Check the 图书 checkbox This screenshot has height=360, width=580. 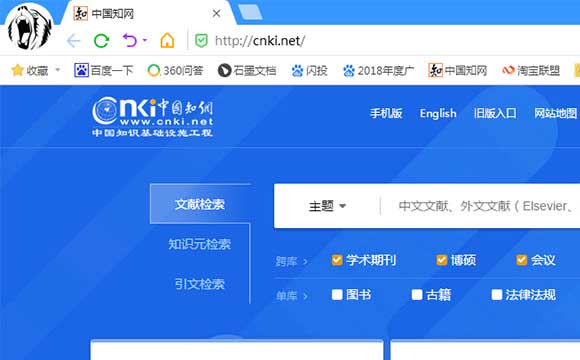pyautogui.click(x=337, y=295)
